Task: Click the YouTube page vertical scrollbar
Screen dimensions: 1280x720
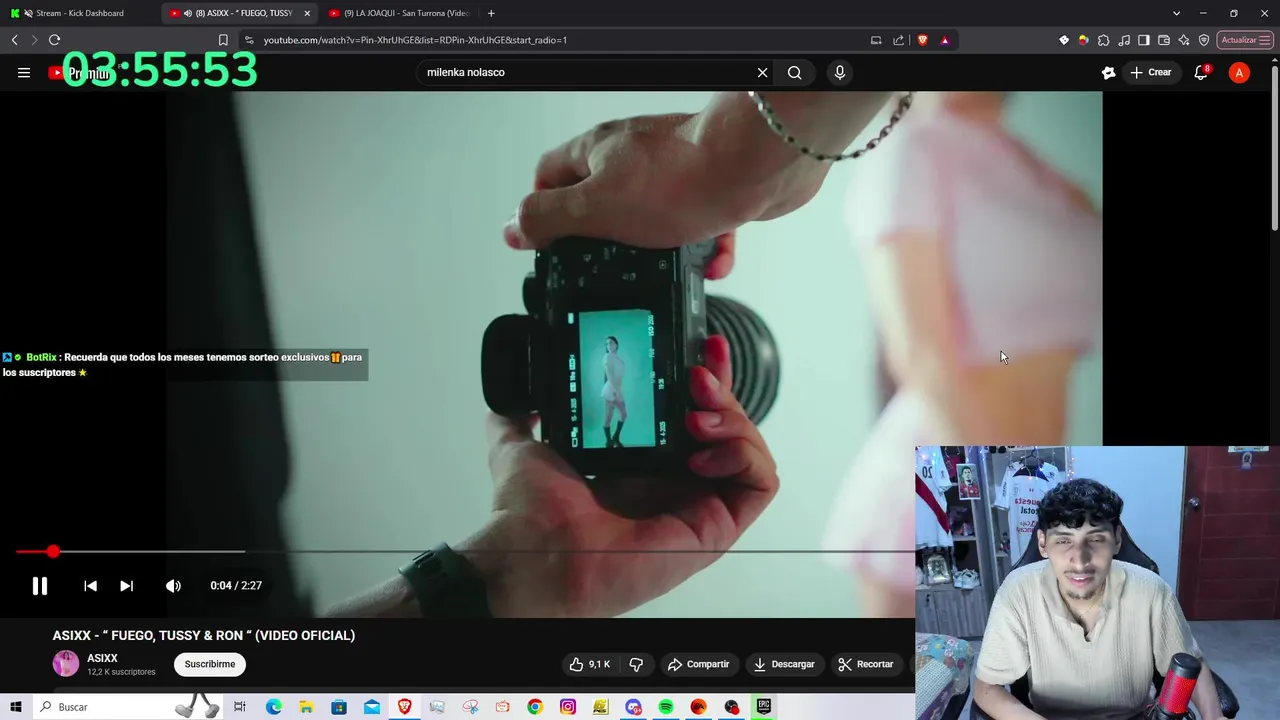Action: coord(1274,147)
